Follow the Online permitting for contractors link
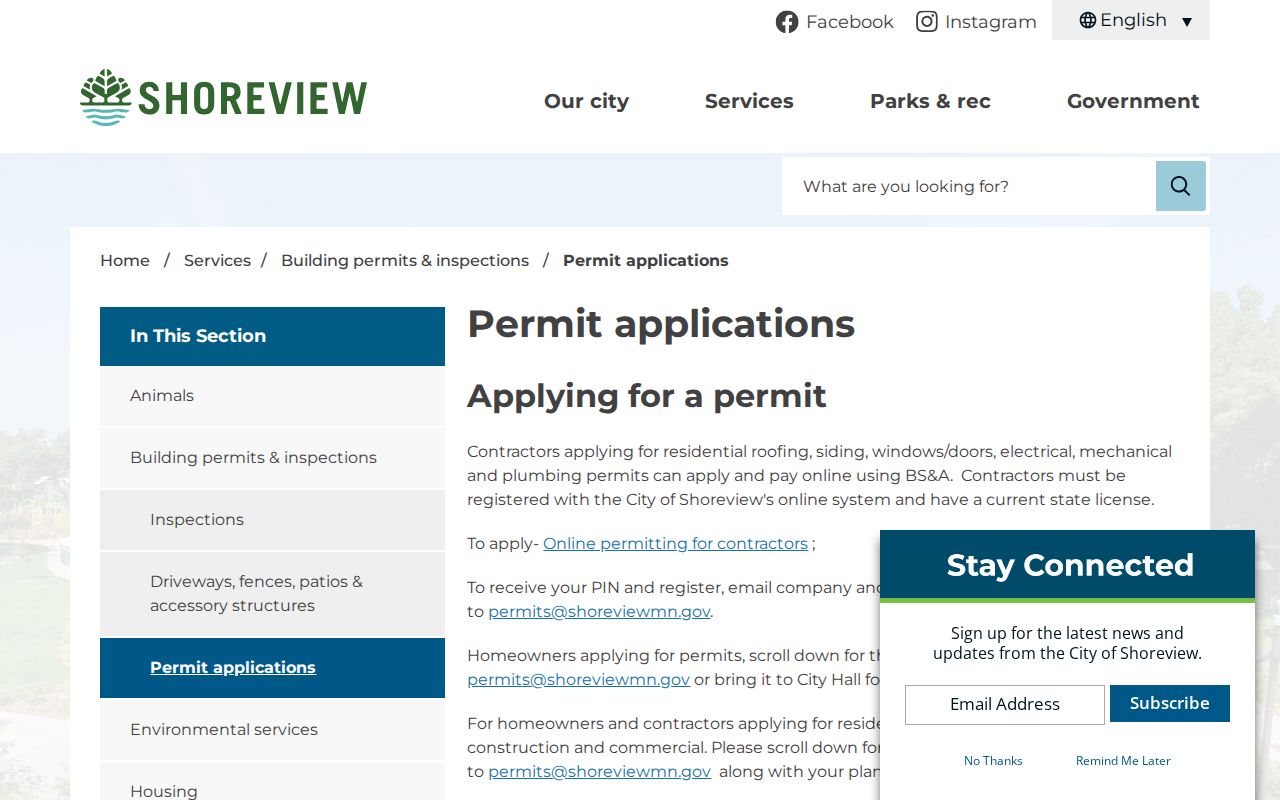The height and width of the screenshot is (800, 1280). tap(675, 543)
